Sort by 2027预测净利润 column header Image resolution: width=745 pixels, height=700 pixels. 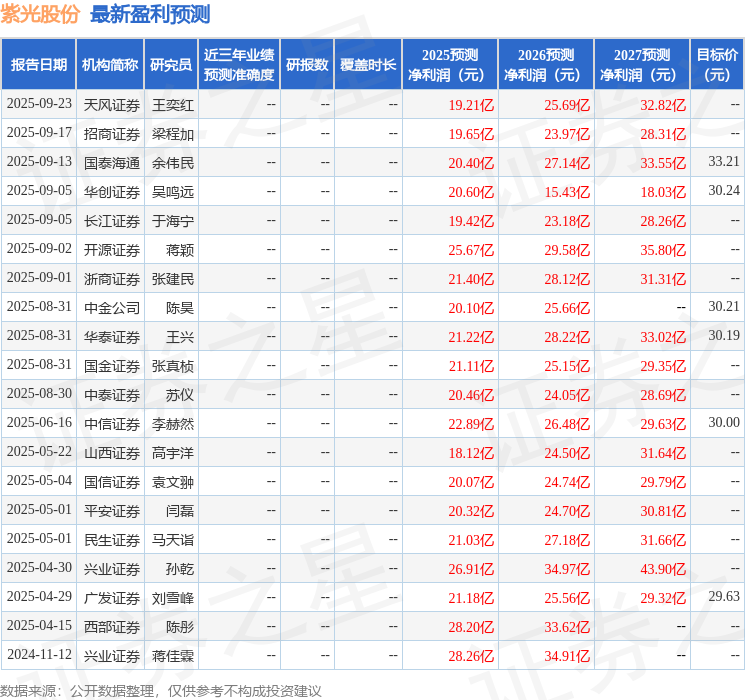pyautogui.click(x=642, y=65)
